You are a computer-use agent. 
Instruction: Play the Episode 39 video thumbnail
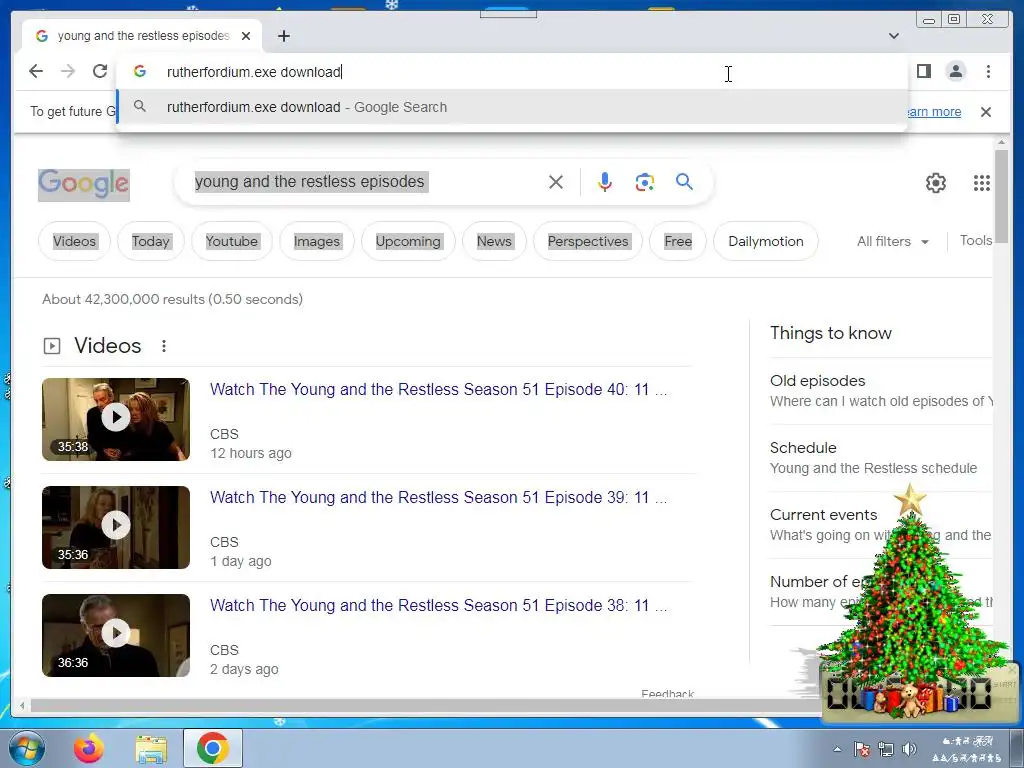tap(116, 527)
